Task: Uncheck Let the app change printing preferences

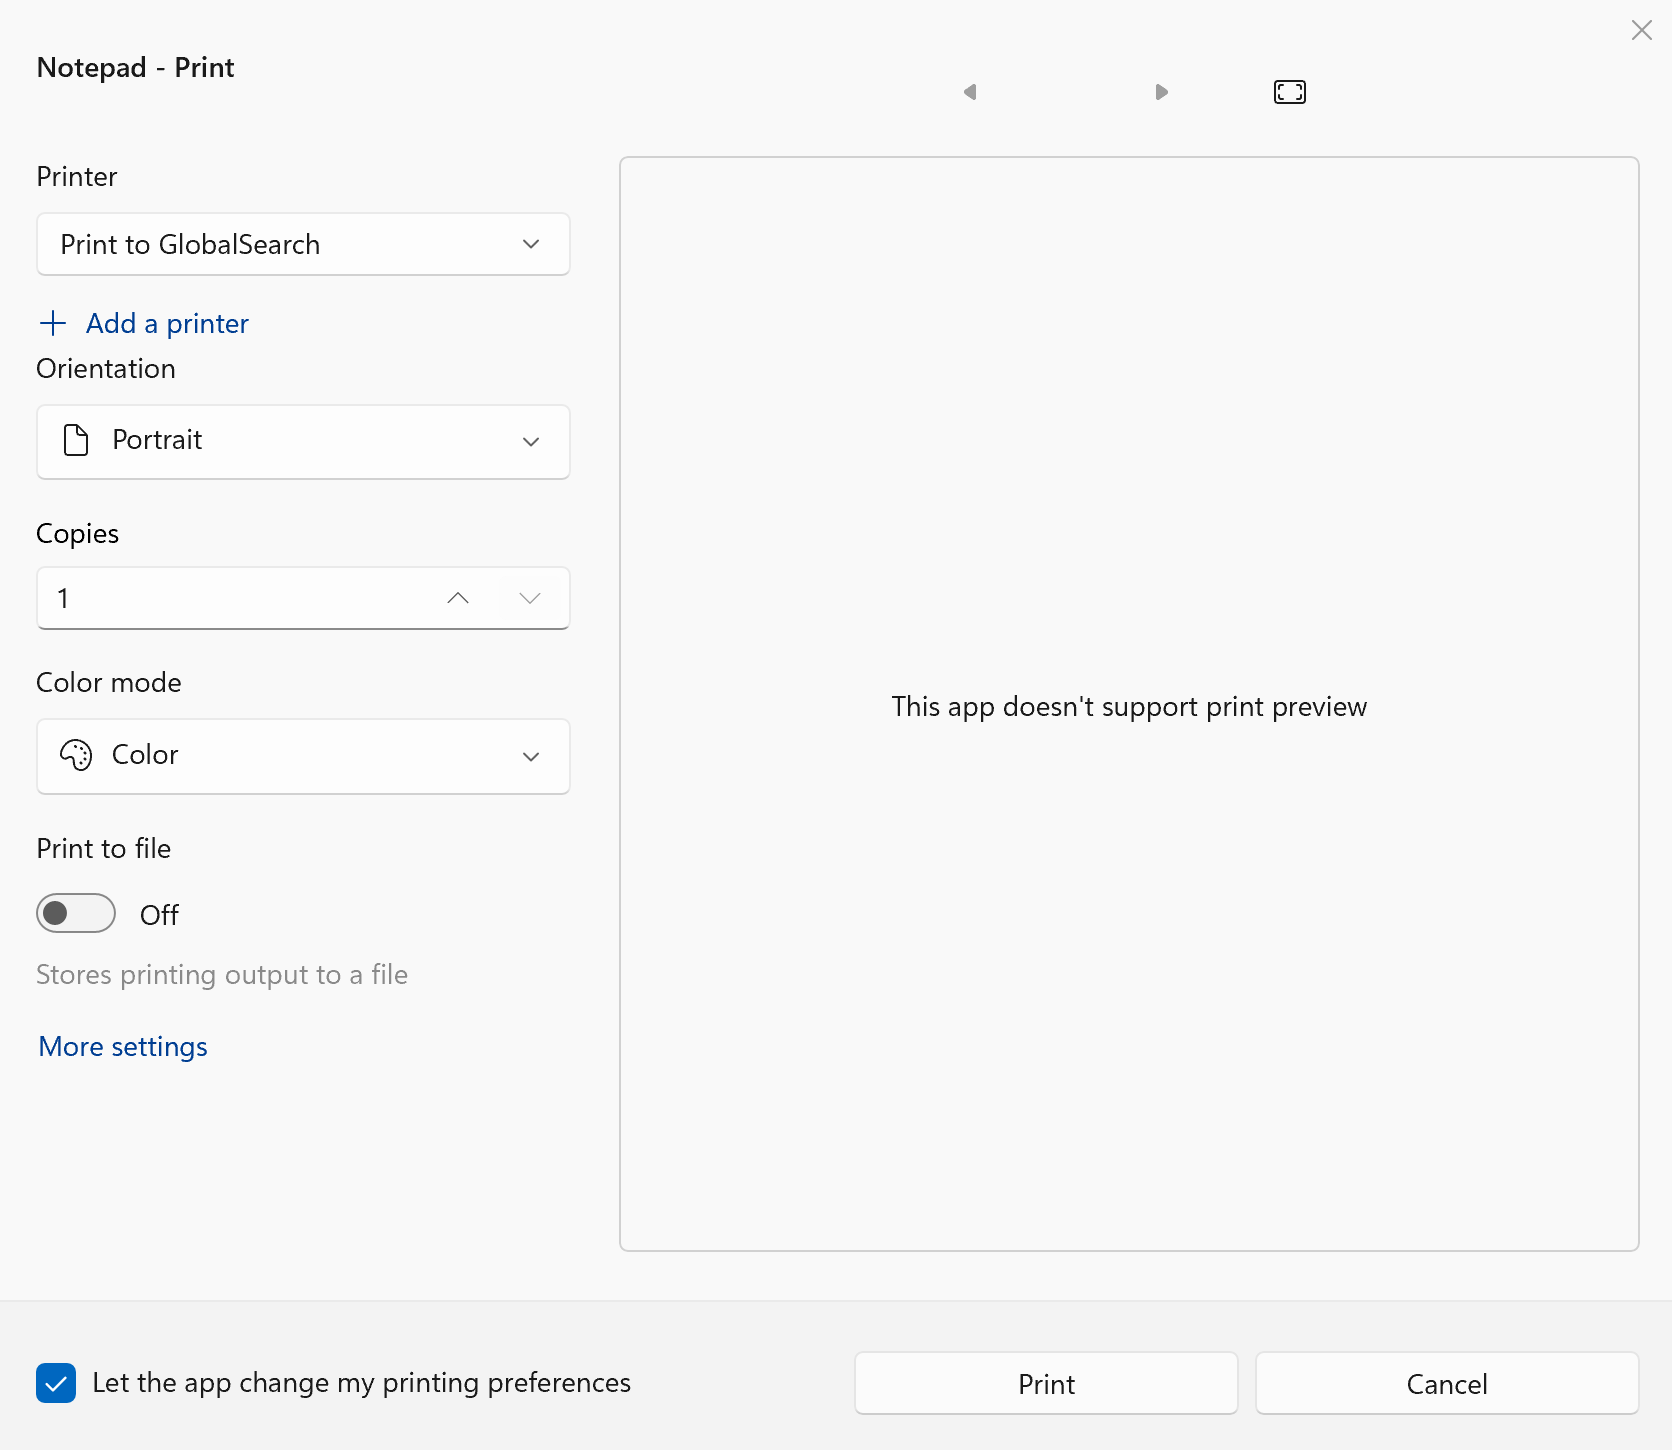Action: click(56, 1383)
